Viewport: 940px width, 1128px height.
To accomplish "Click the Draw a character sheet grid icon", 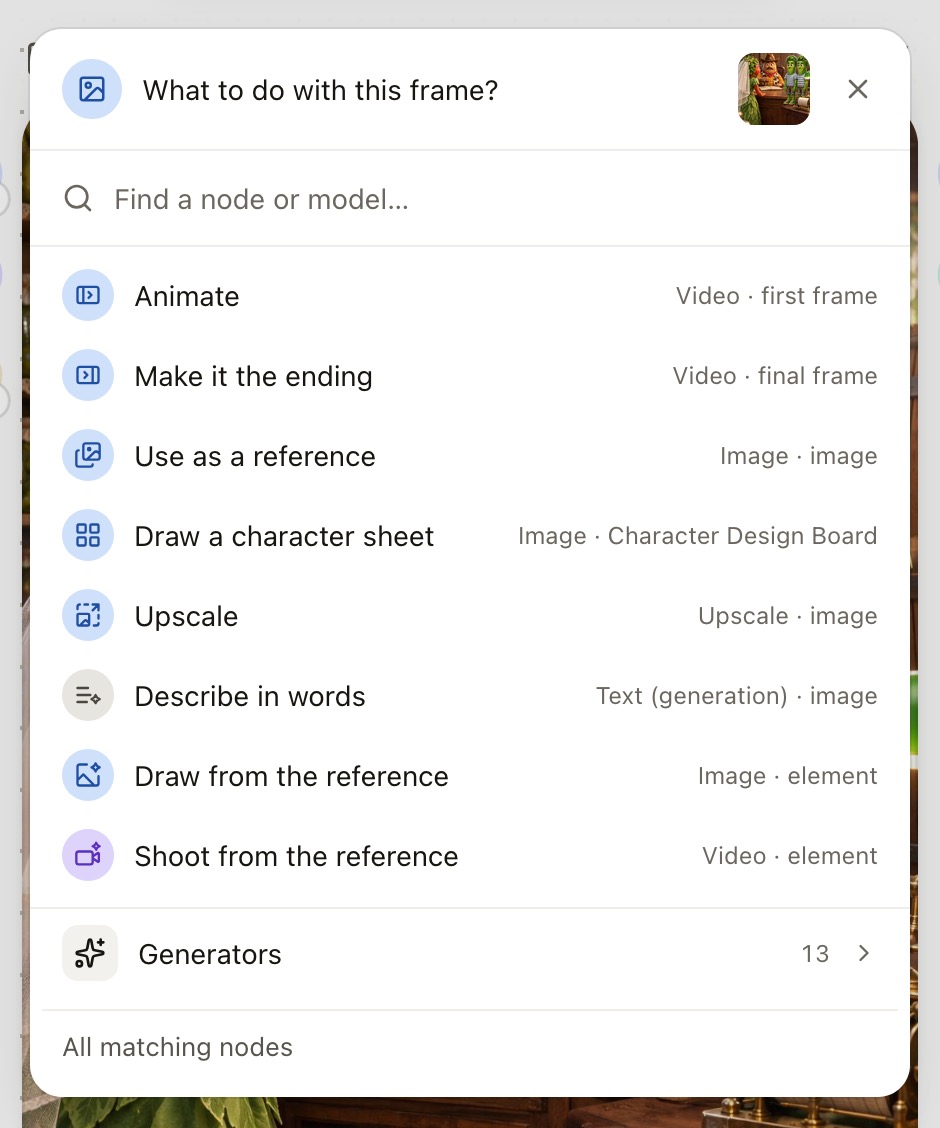I will coord(88,535).
